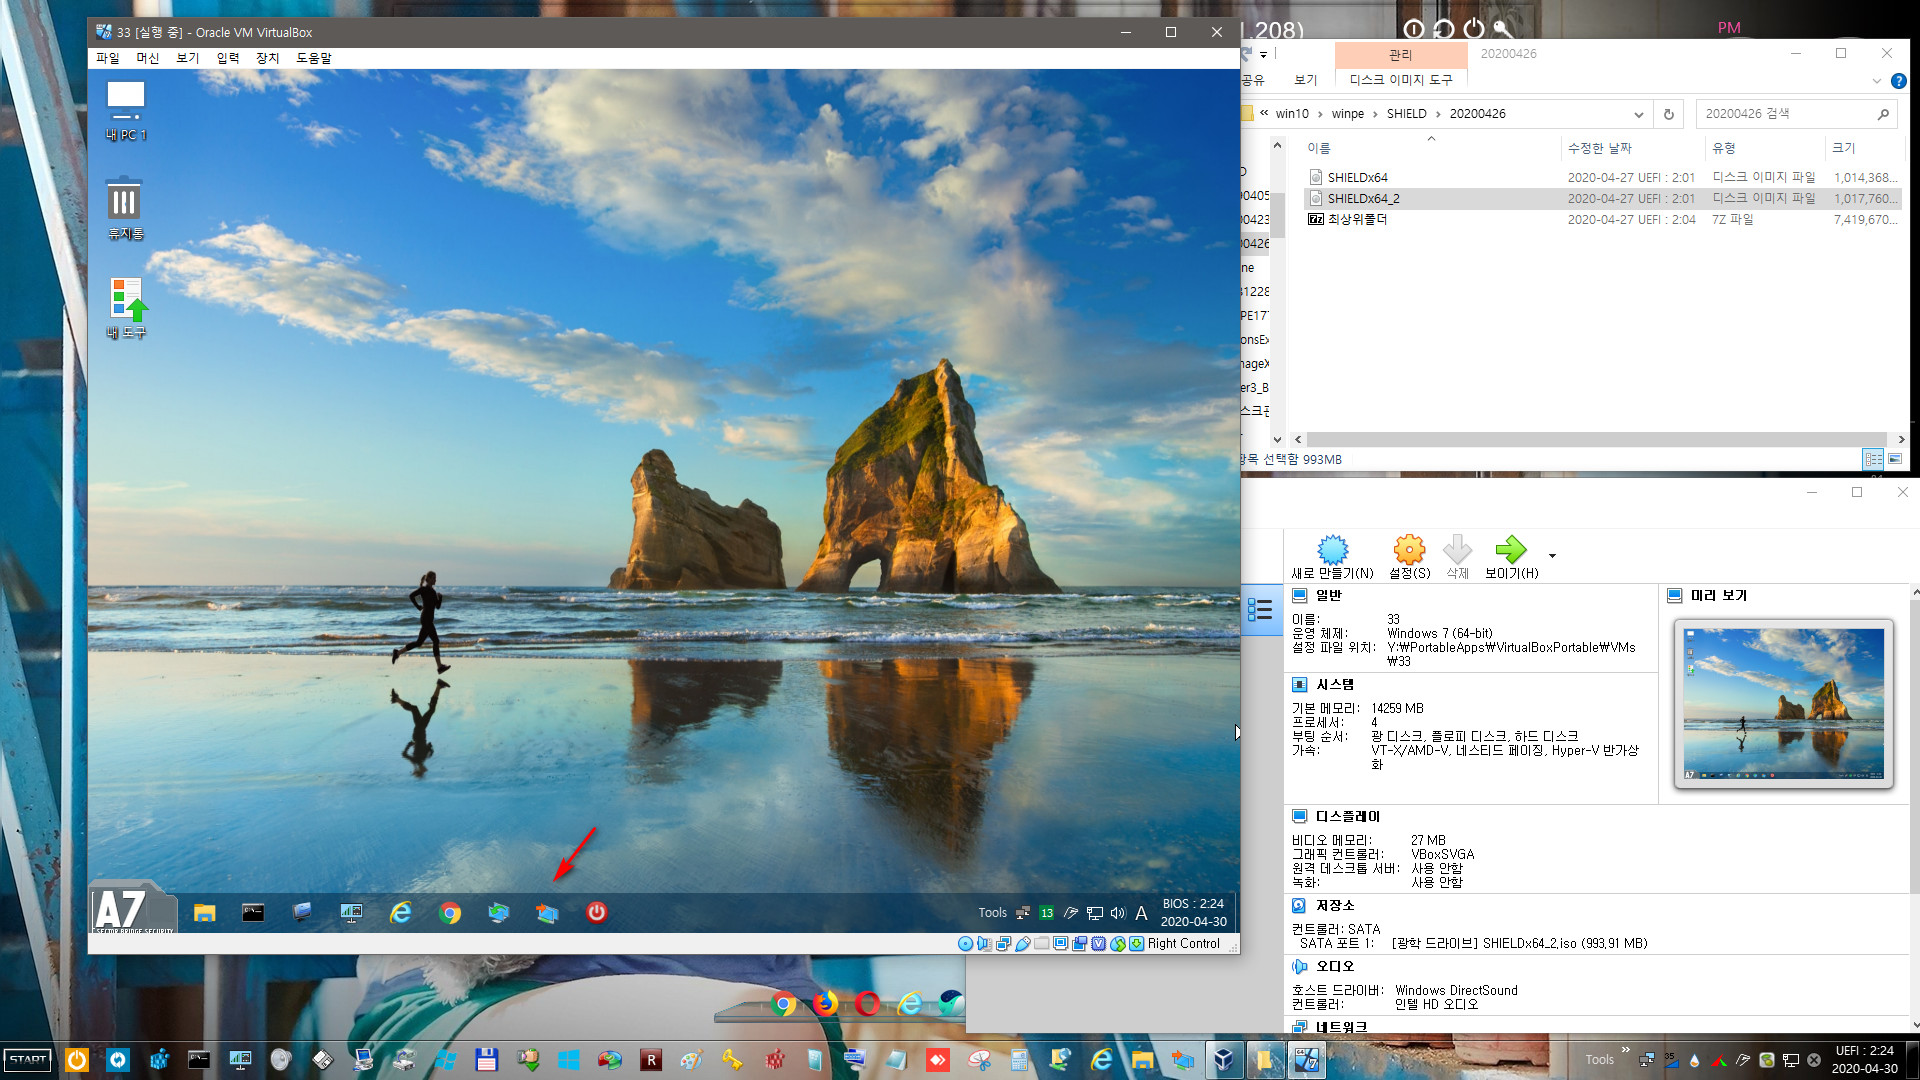The width and height of the screenshot is (1920, 1080).
Task: Click the 저장소 section header
Action: pyautogui.click(x=1334, y=906)
